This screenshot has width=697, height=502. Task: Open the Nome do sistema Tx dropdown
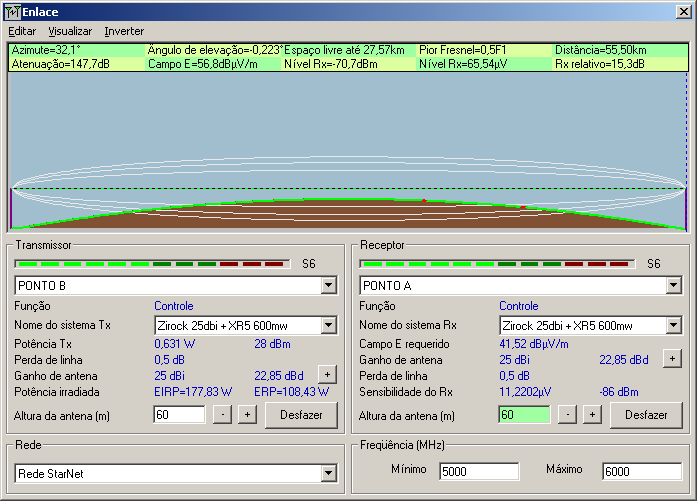pos(328,326)
